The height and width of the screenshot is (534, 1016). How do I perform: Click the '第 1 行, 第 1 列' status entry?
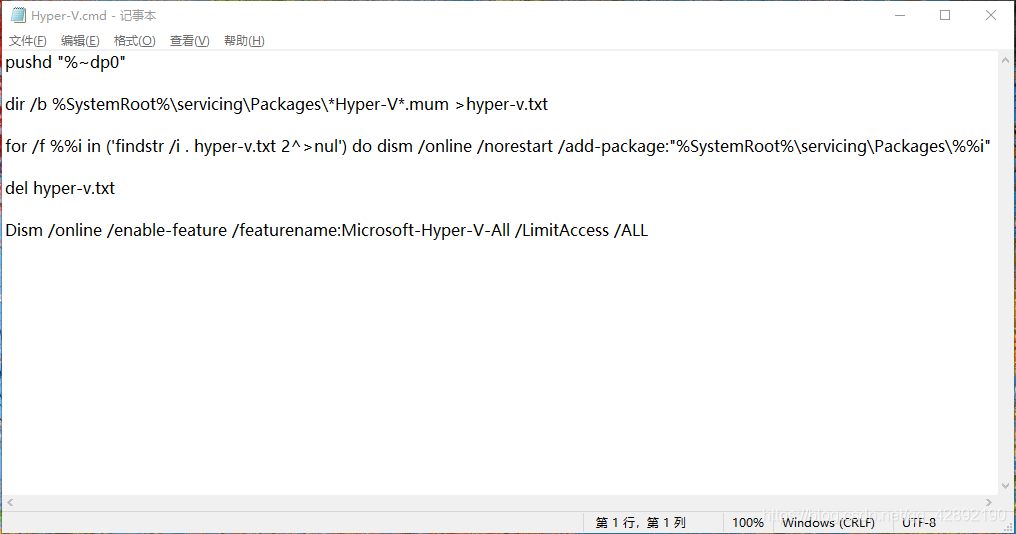[640, 522]
